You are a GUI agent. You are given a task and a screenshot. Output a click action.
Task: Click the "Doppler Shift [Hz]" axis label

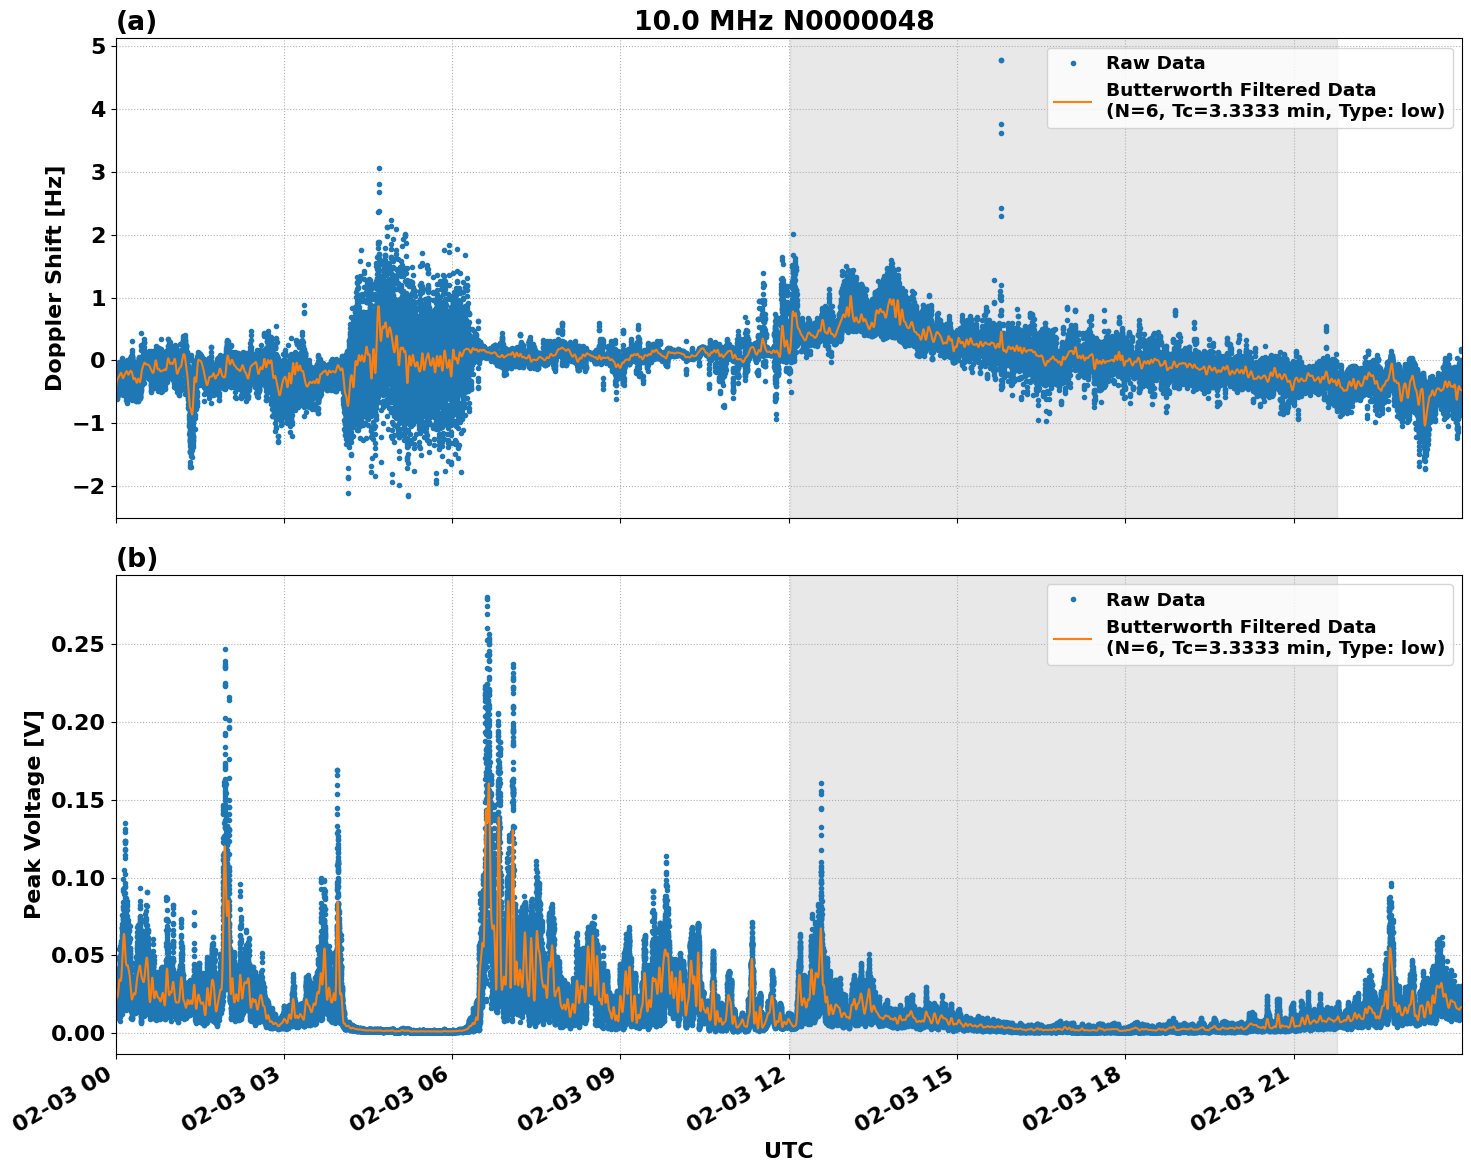point(54,278)
